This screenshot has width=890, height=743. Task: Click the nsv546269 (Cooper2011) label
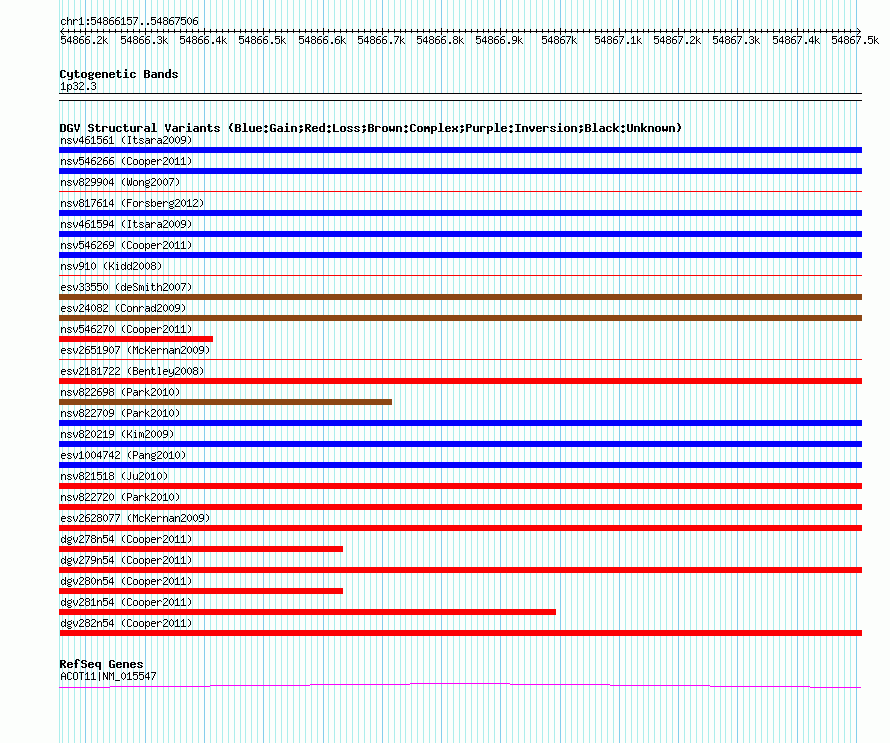tap(126, 245)
